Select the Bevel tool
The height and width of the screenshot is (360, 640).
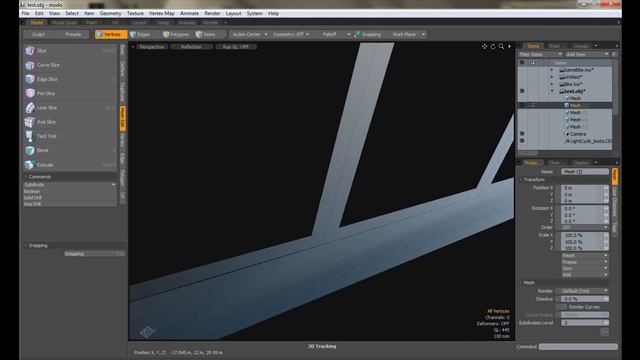click(x=69, y=150)
